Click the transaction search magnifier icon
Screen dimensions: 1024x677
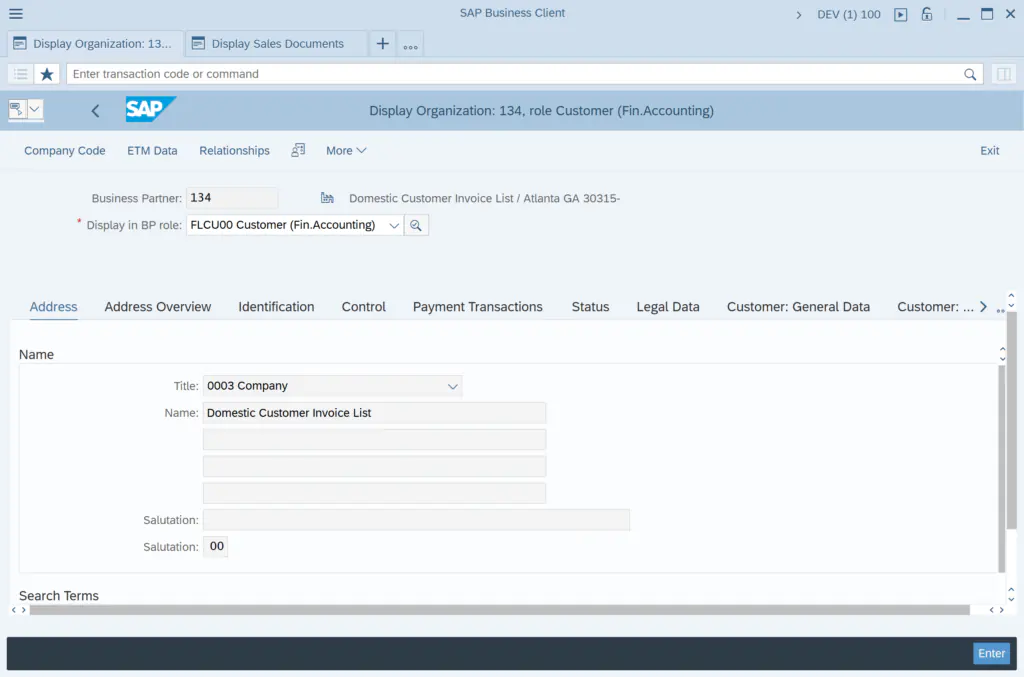pos(970,74)
